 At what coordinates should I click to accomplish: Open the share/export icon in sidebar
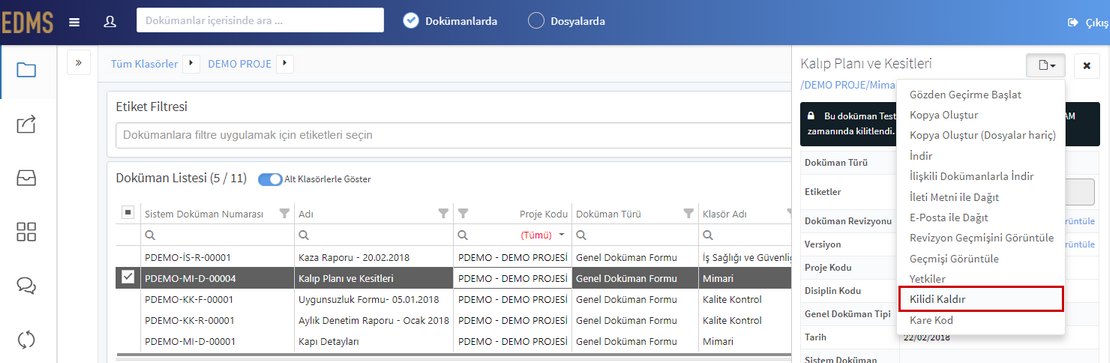26,125
